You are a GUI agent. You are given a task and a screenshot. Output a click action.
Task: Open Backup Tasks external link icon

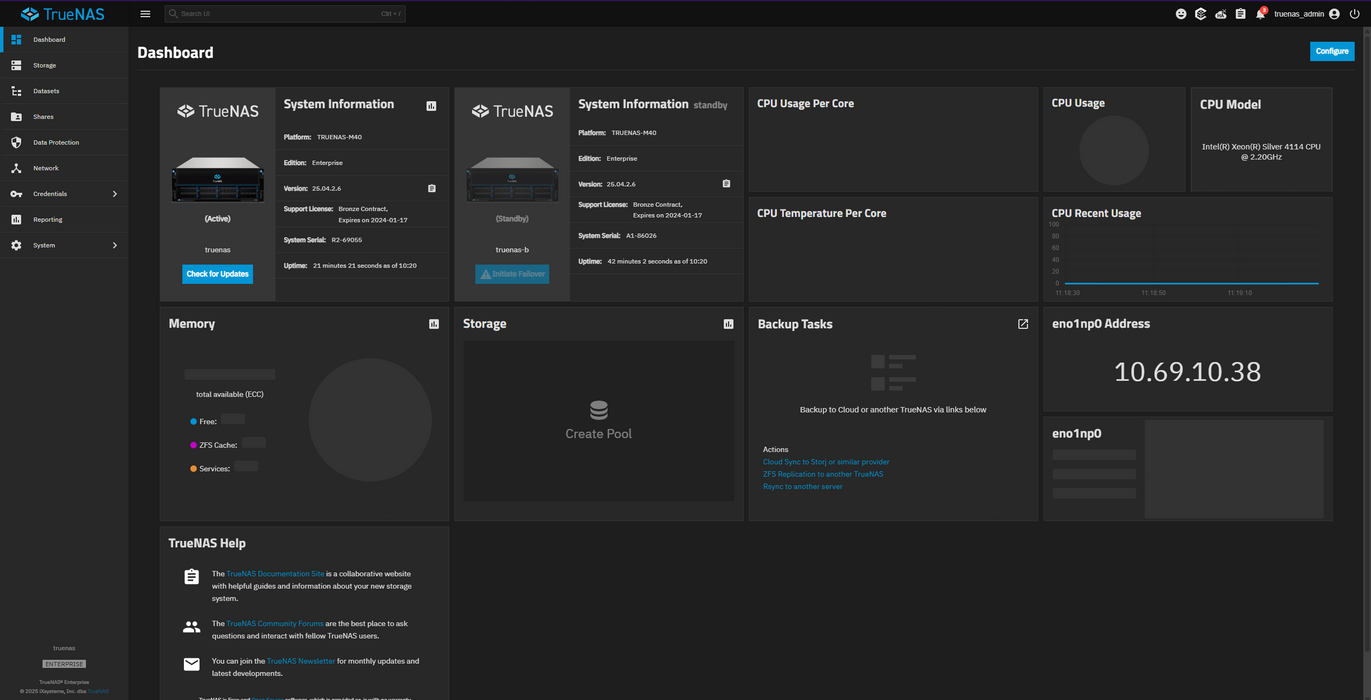[x=1023, y=324]
